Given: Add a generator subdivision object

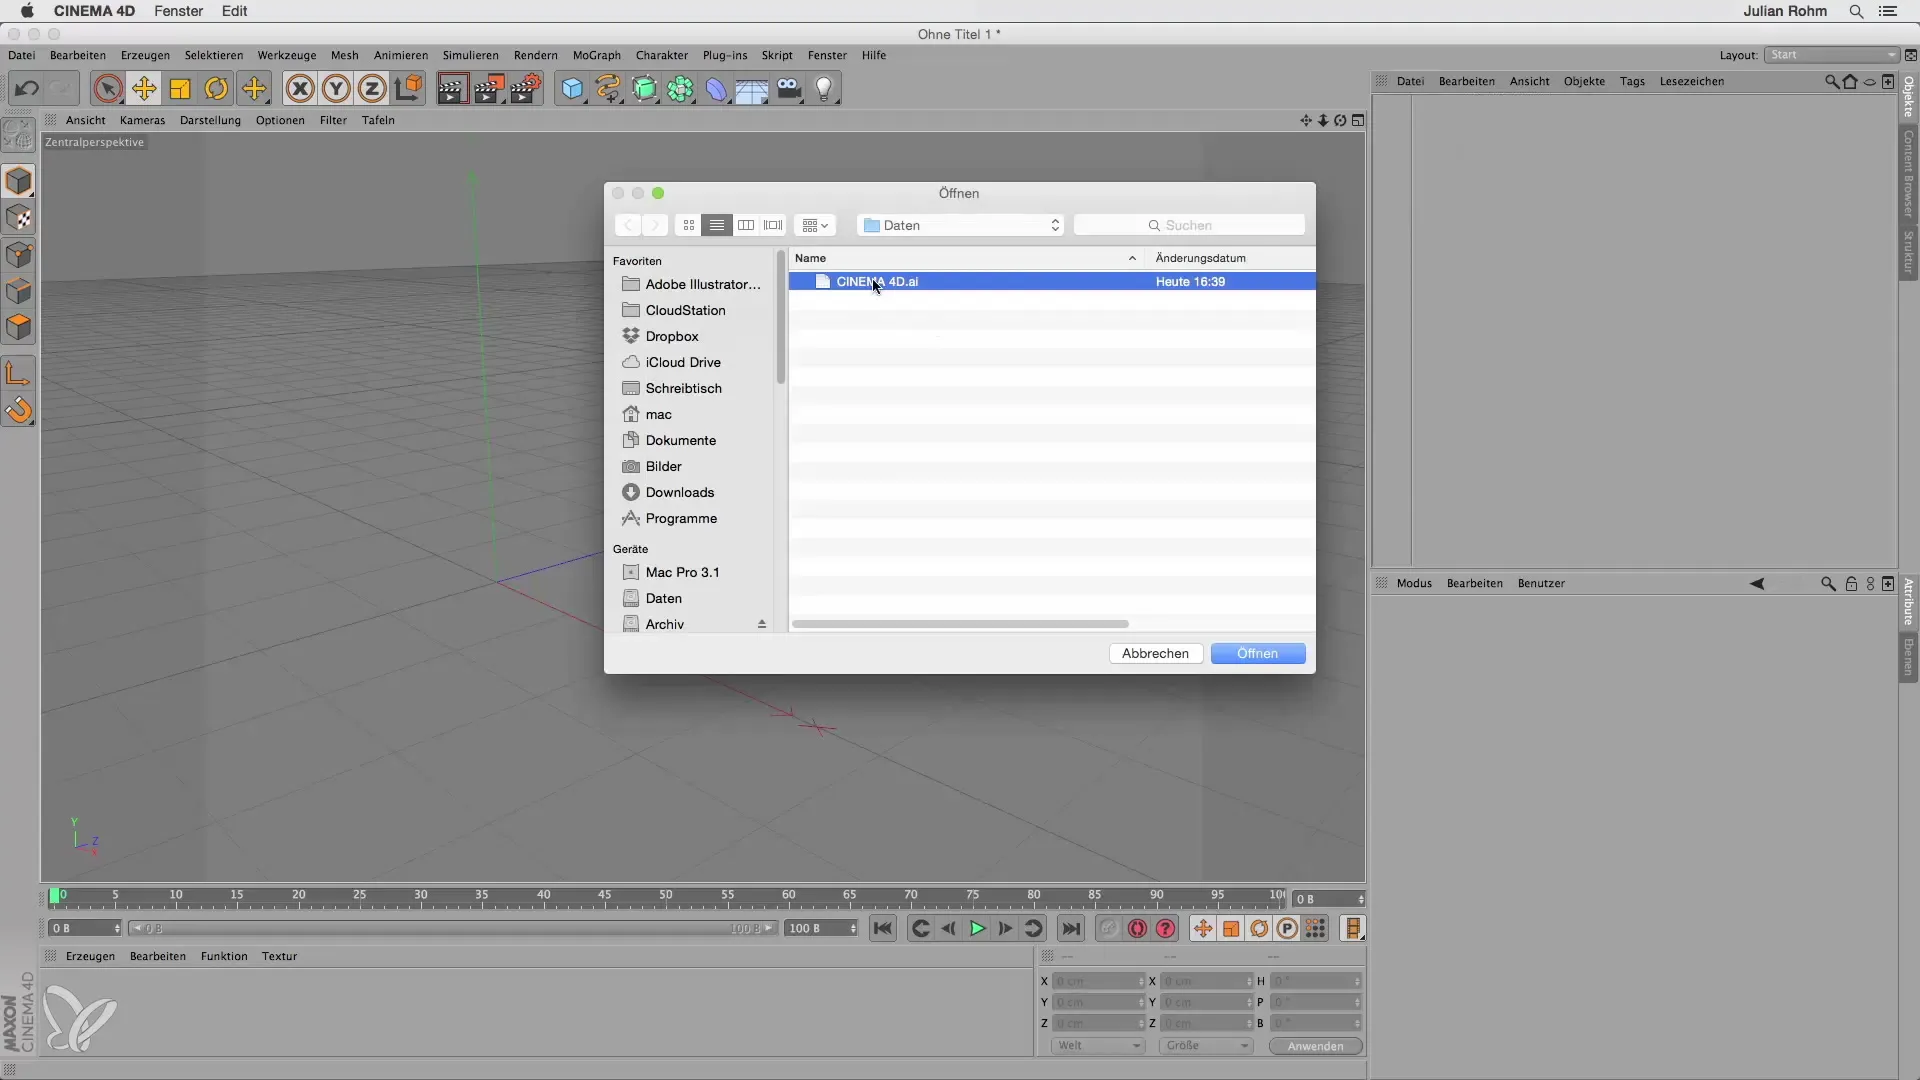Looking at the screenshot, I should pyautogui.click(x=645, y=88).
